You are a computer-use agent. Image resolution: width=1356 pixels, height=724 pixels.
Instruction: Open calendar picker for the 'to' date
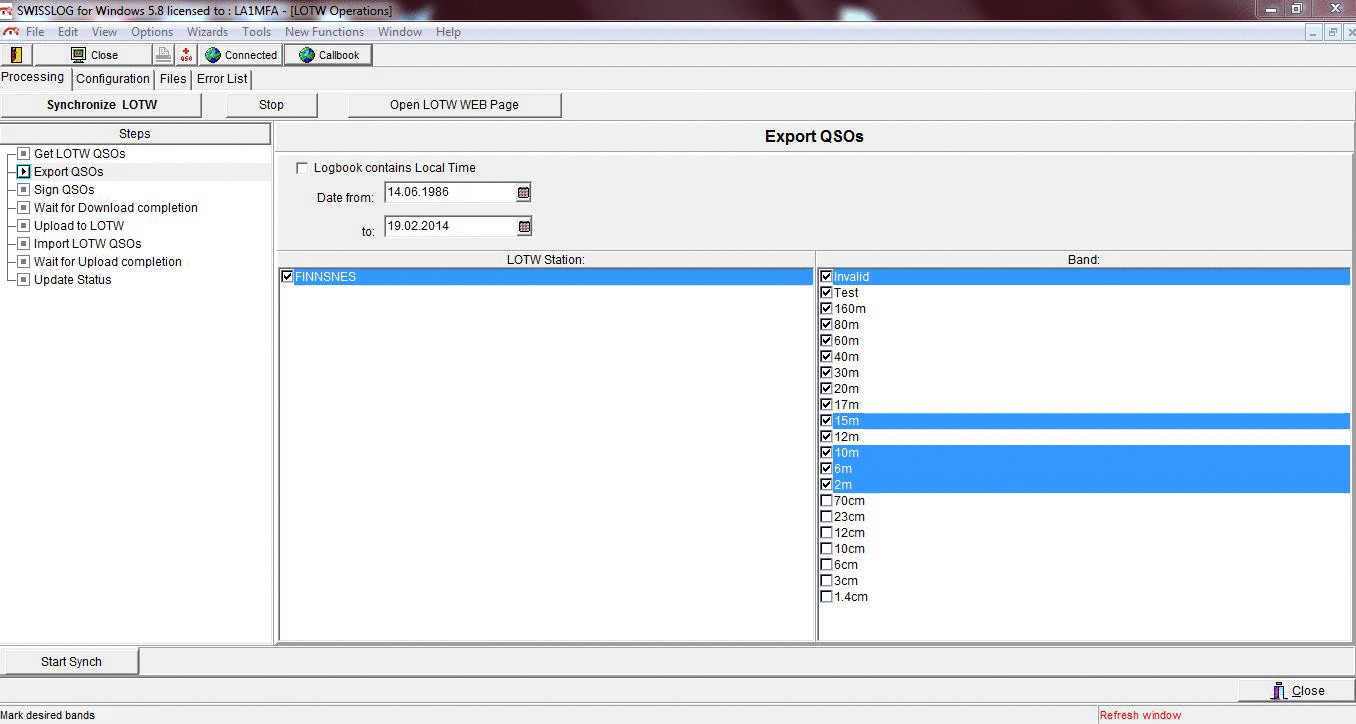[x=524, y=227]
